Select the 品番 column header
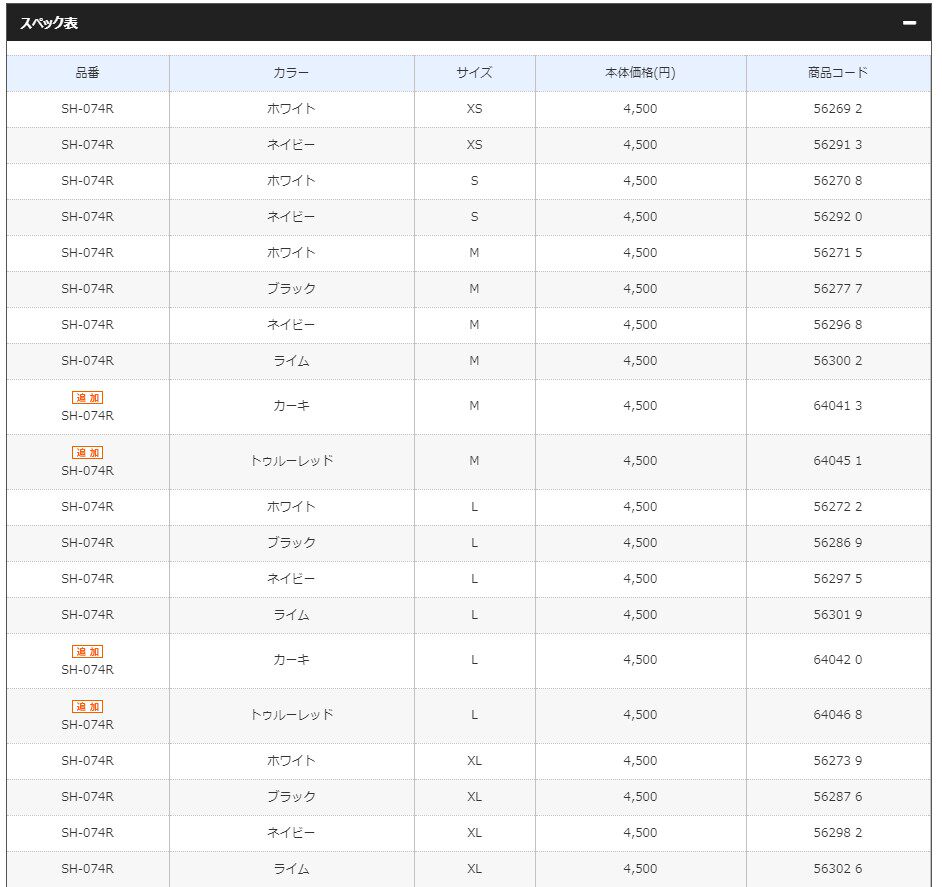Screen dimensions: 942x887 [87, 73]
